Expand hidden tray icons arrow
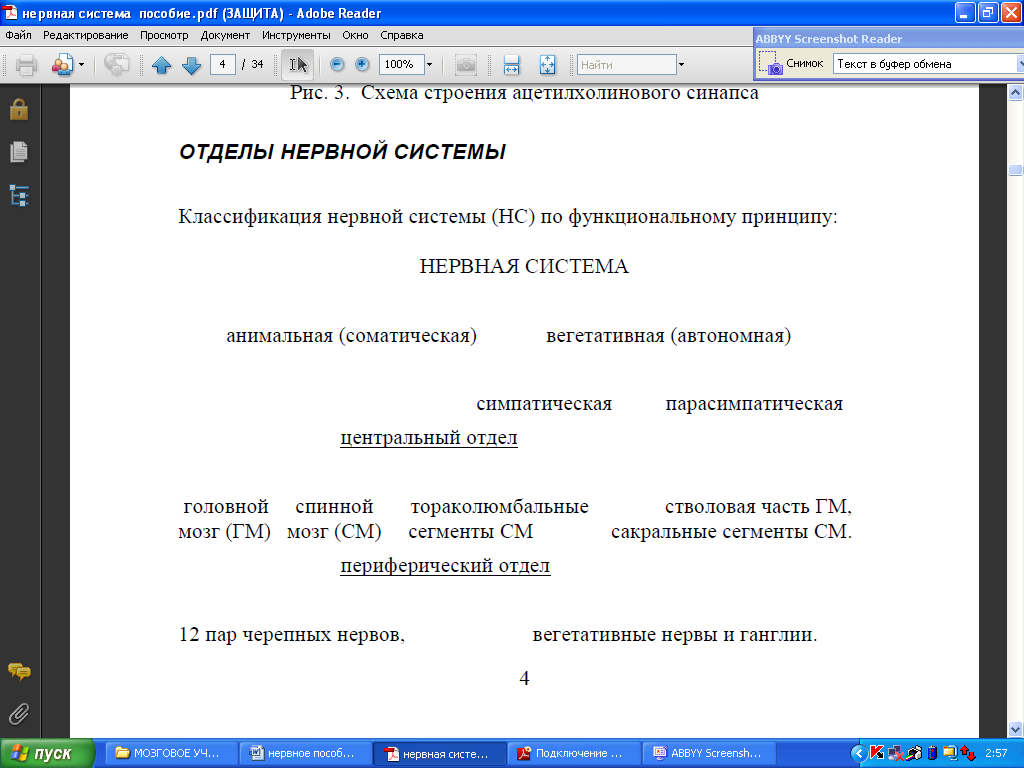Viewport: 1024px width, 768px height. click(x=858, y=753)
